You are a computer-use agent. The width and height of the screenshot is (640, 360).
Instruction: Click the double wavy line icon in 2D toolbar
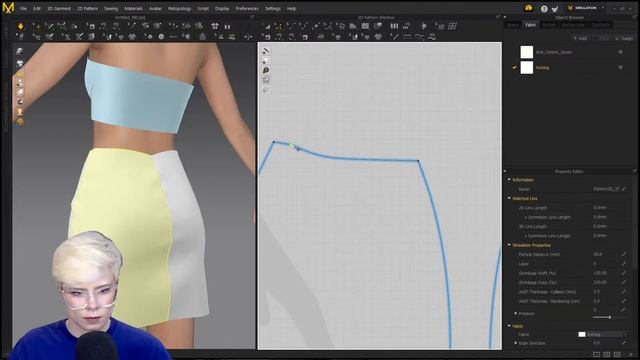432,37
